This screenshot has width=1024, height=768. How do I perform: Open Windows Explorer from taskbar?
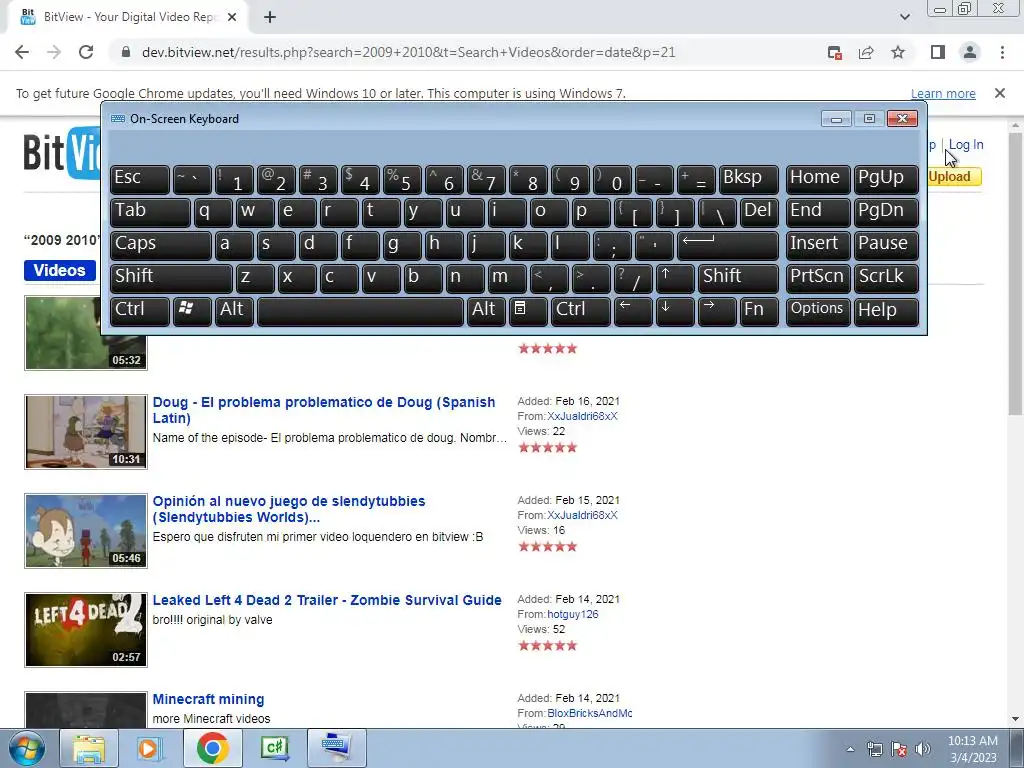pos(89,748)
